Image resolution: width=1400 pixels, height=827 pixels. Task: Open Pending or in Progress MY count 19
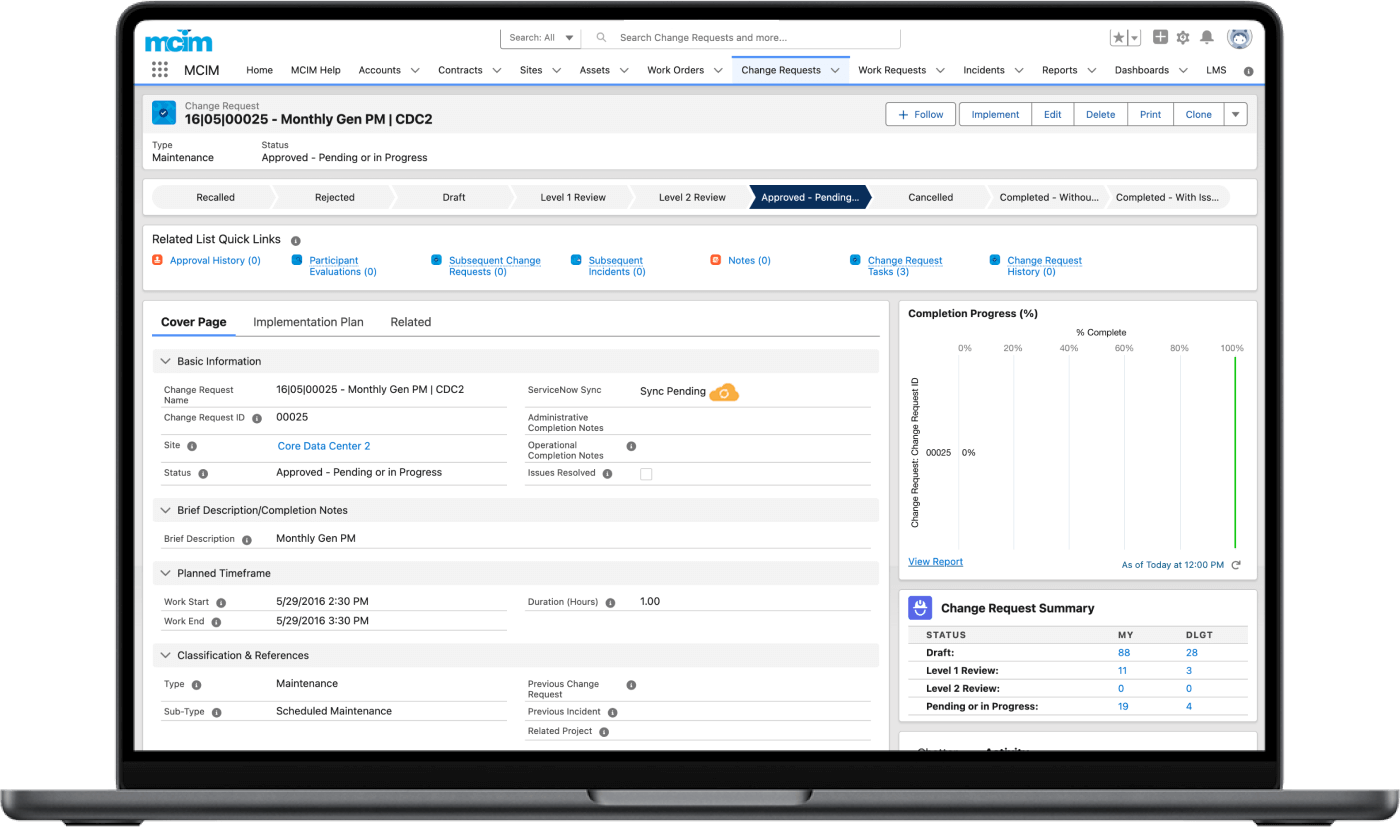click(1123, 707)
